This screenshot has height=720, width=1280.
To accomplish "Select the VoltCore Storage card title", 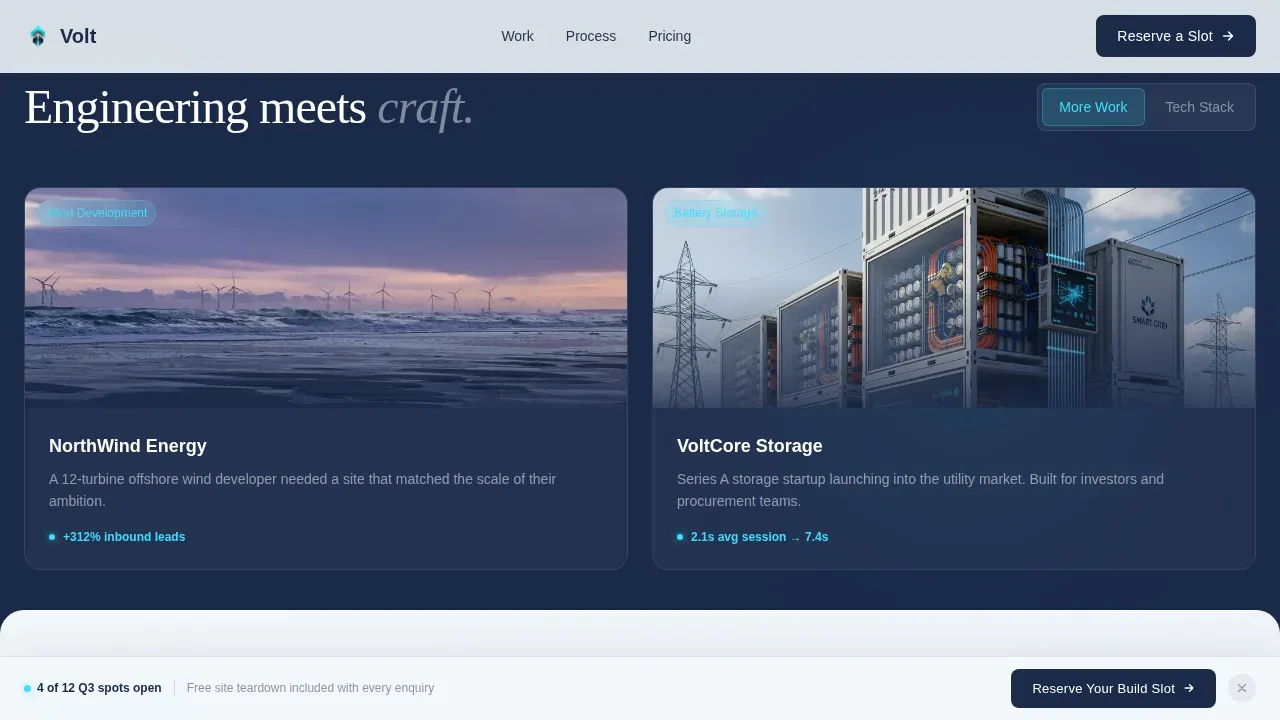I will click(750, 446).
